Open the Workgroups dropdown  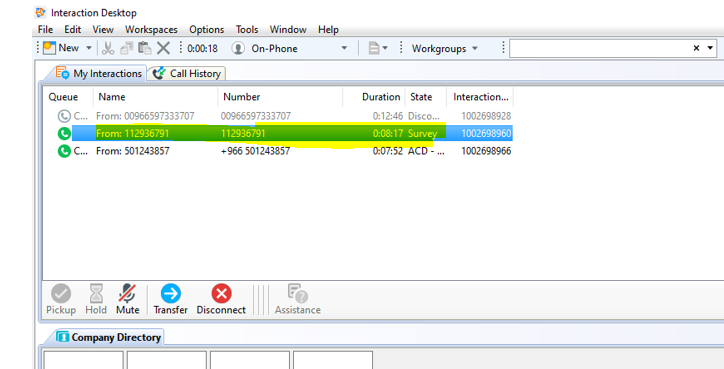444,48
